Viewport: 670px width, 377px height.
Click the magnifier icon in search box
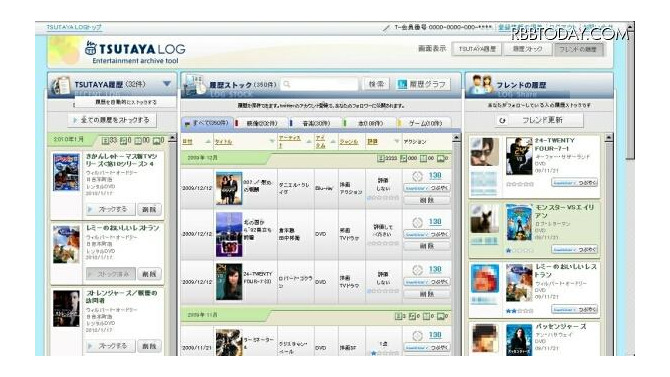click(x=287, y=84)
